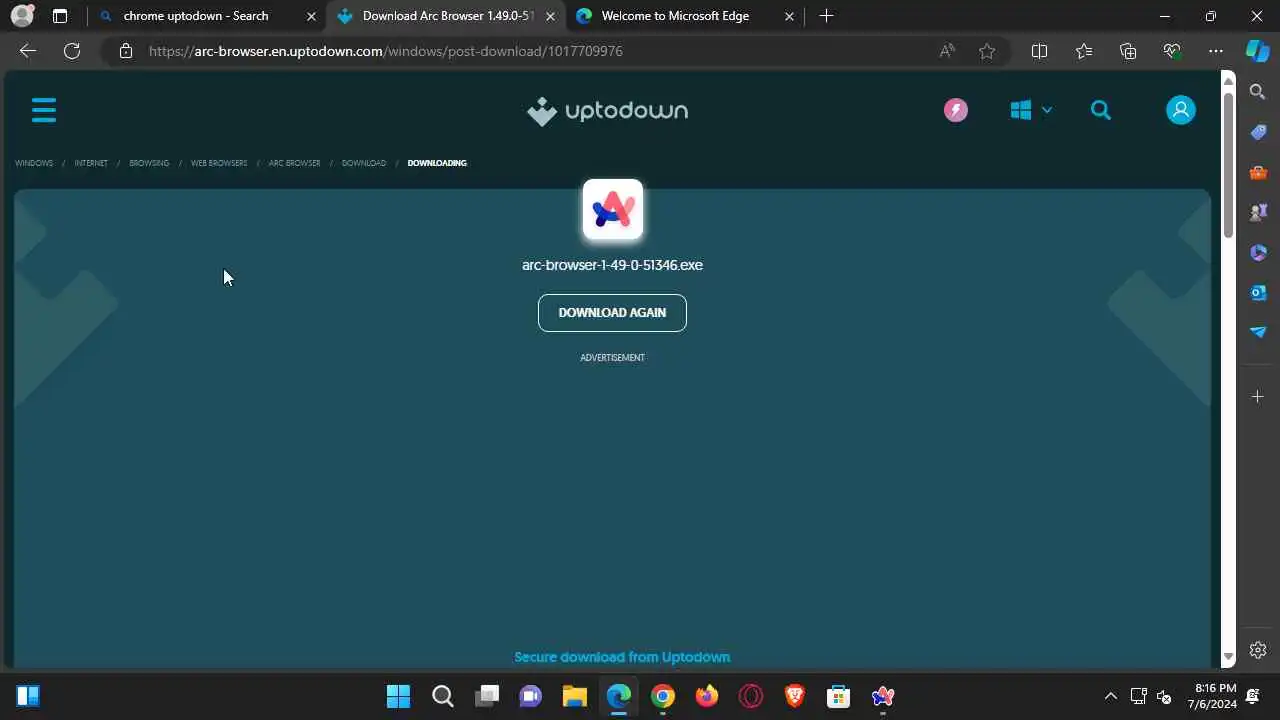This screenshot has width=1280, height=720.
Task: Customize sidebar with plus button
Action: [1258, 397]
